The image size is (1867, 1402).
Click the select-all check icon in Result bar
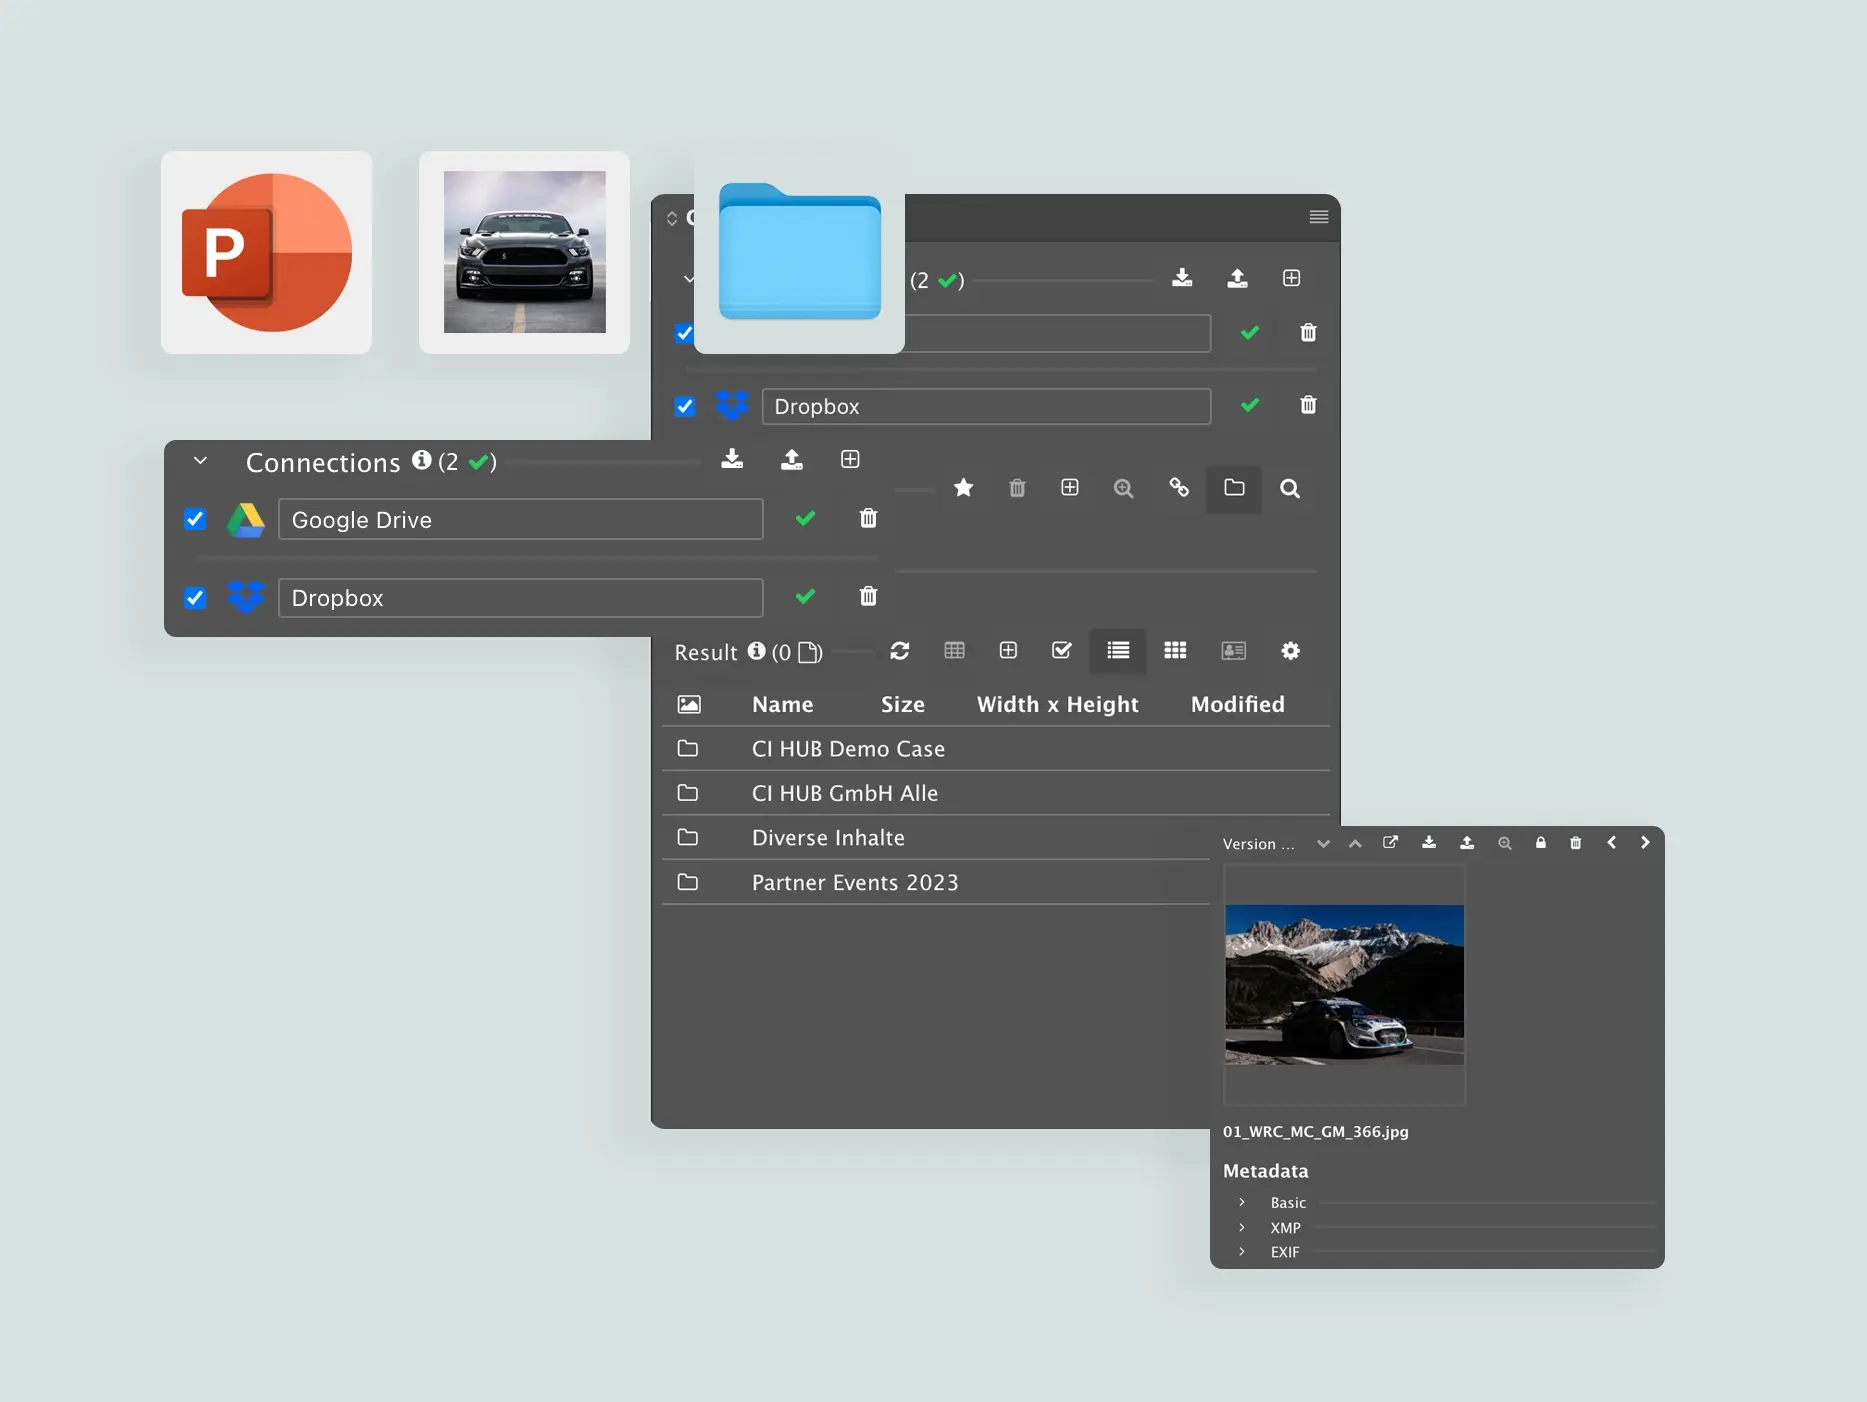coord(1062,650)
